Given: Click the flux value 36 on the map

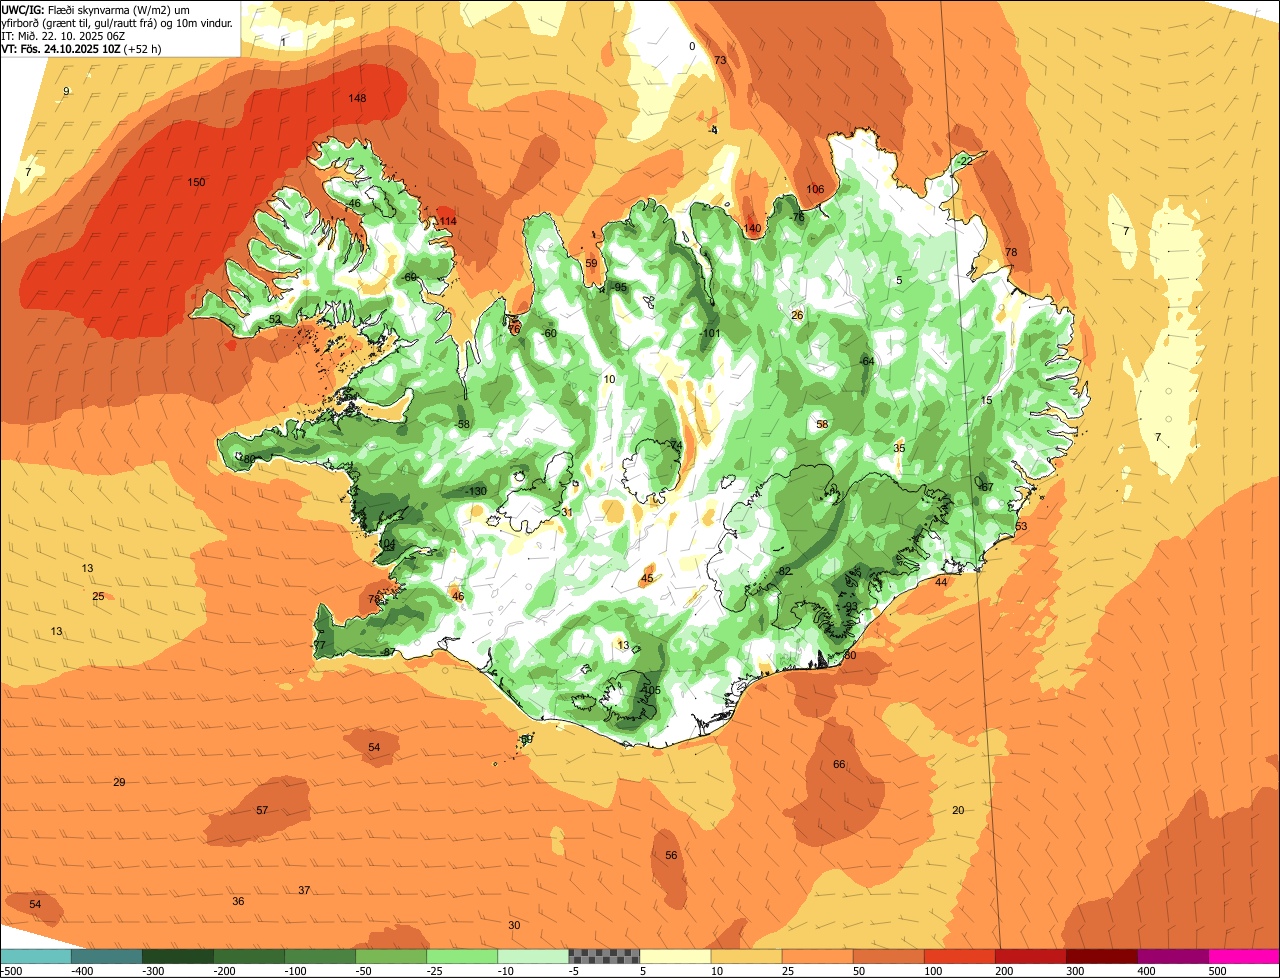Looking at the screenshot, I should coord(238,901).
